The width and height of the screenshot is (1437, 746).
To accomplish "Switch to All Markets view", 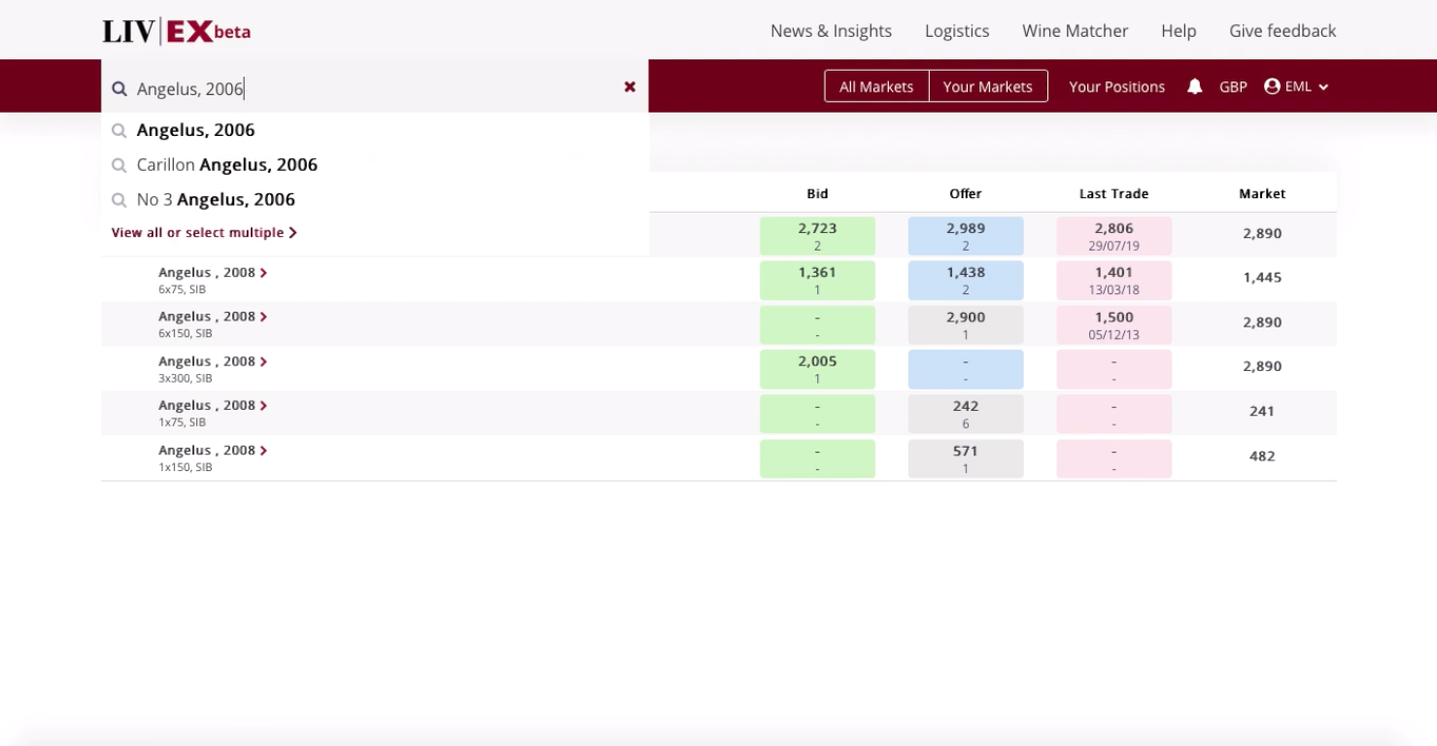I will [x=876, y=87].
